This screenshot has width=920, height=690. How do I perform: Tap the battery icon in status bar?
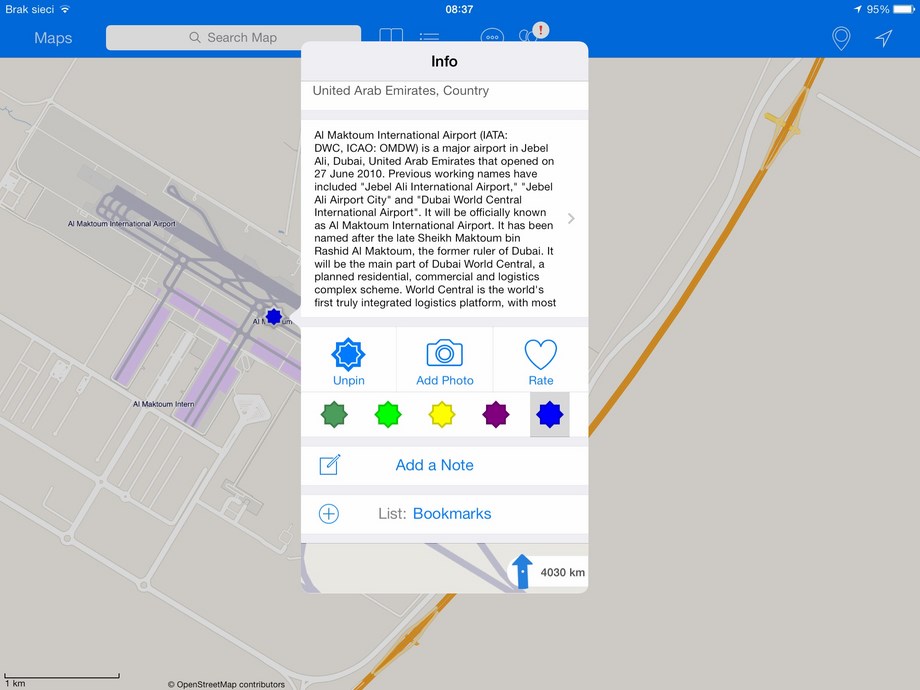coord(904,9)
